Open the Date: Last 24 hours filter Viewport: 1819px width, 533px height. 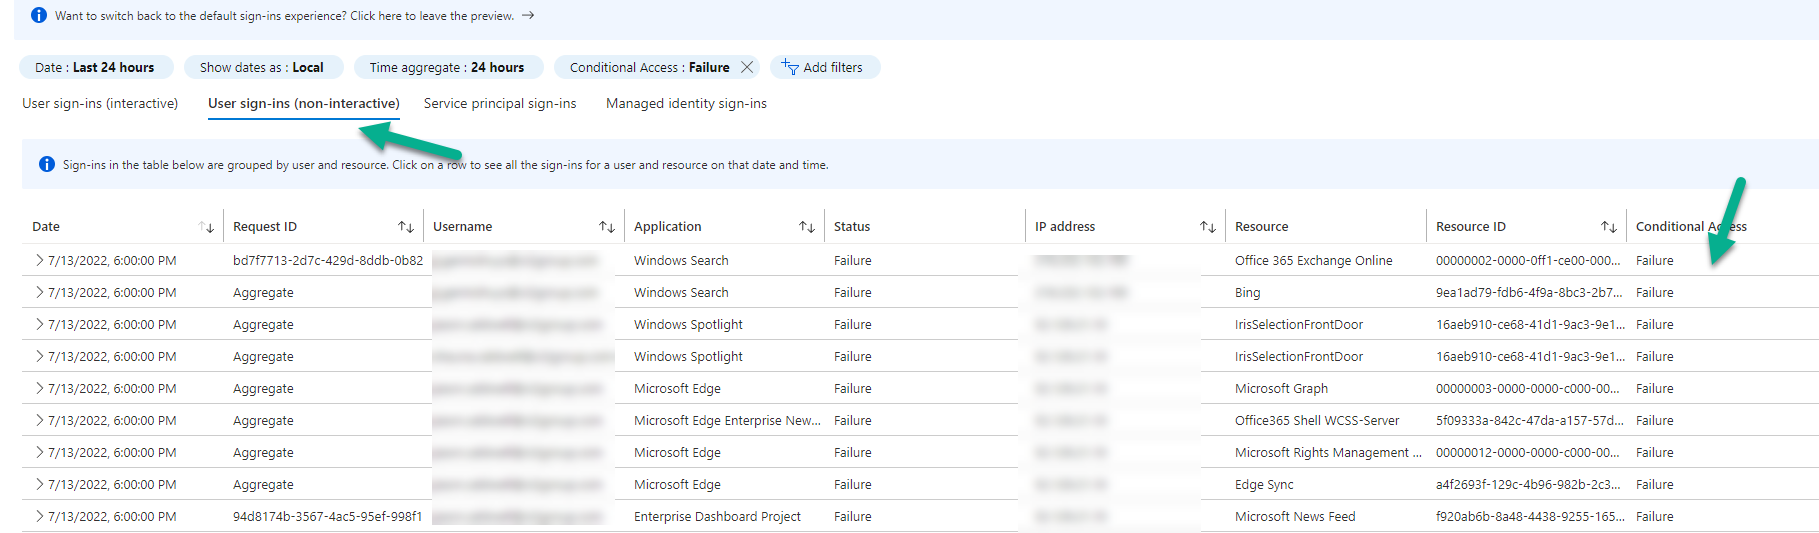click(x=95, y=67)
